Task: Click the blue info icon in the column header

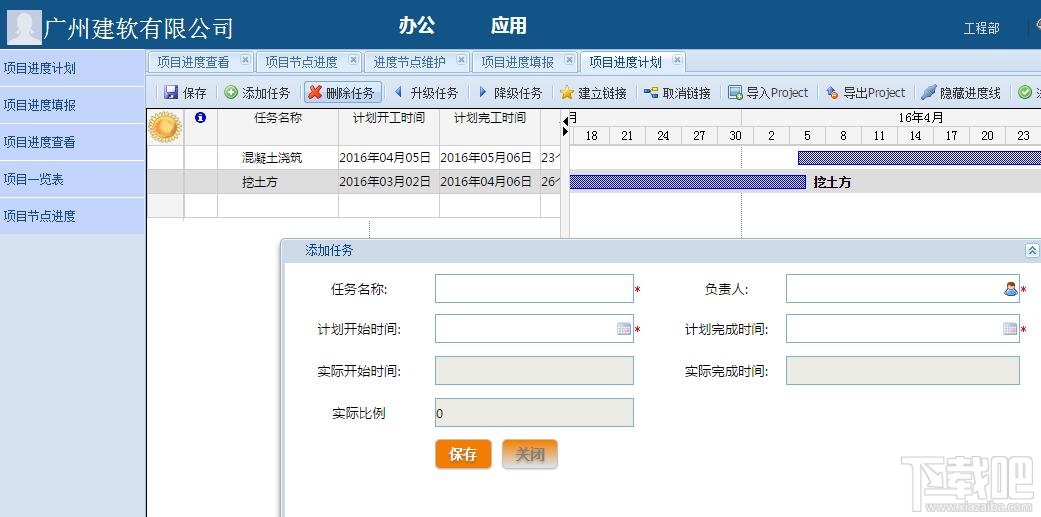Action: click(200, 117)
